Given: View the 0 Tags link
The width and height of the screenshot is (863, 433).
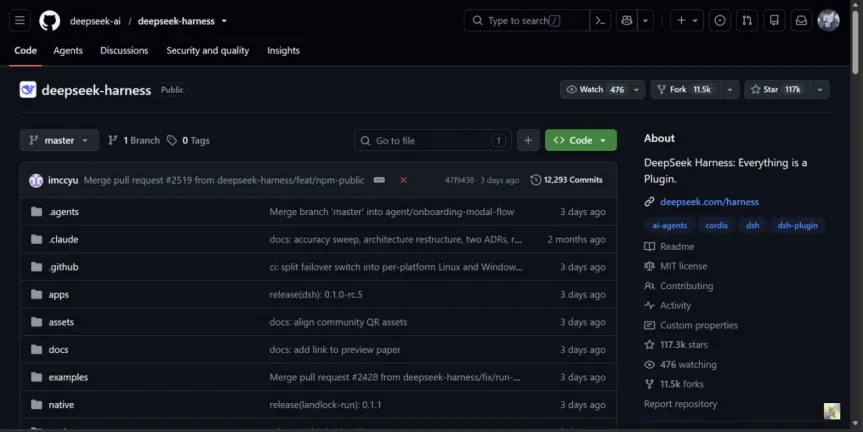Looking at the screenshot, I should click(x=189, y=140).
